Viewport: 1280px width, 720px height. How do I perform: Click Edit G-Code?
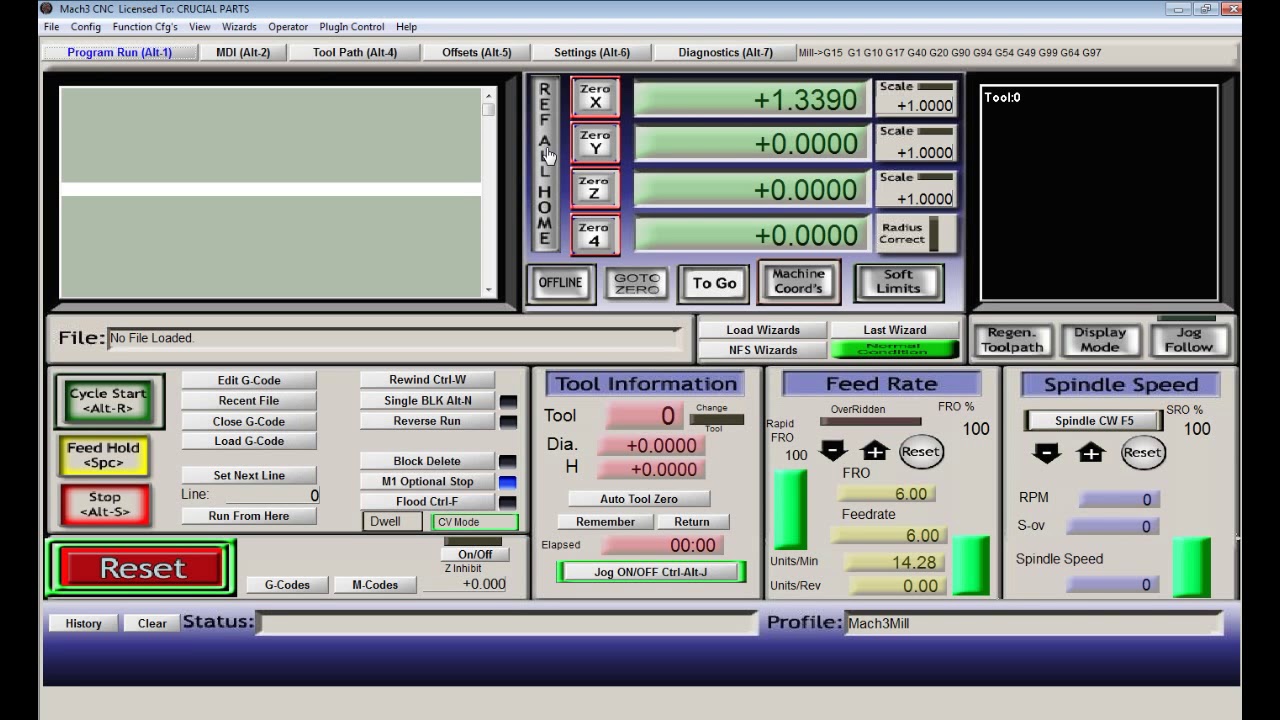pyautogui.click(x=249, y=380)
